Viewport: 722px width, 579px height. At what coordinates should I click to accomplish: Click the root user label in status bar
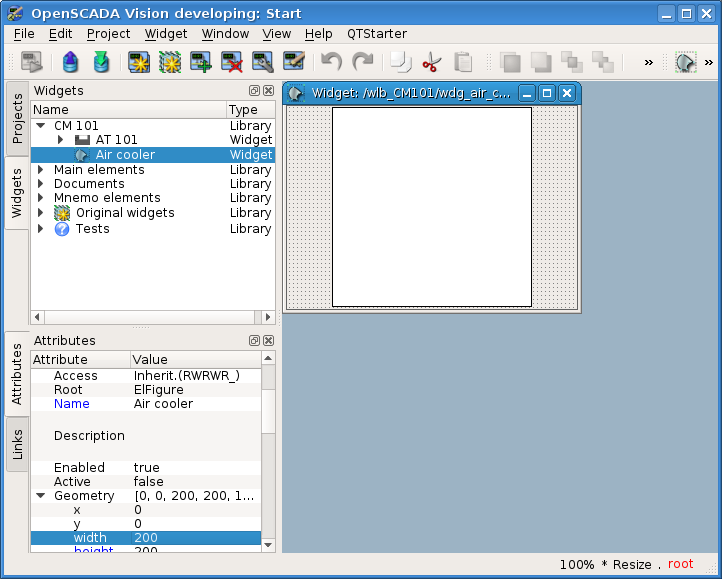point(680,564)
